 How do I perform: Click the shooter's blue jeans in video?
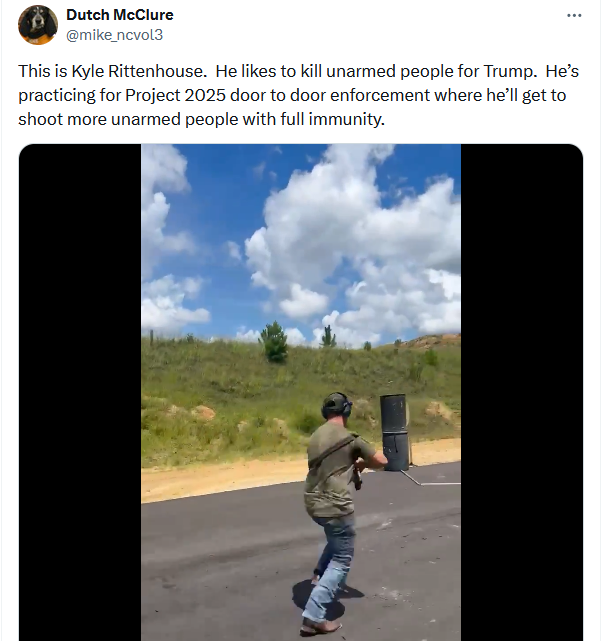point(331,566)
